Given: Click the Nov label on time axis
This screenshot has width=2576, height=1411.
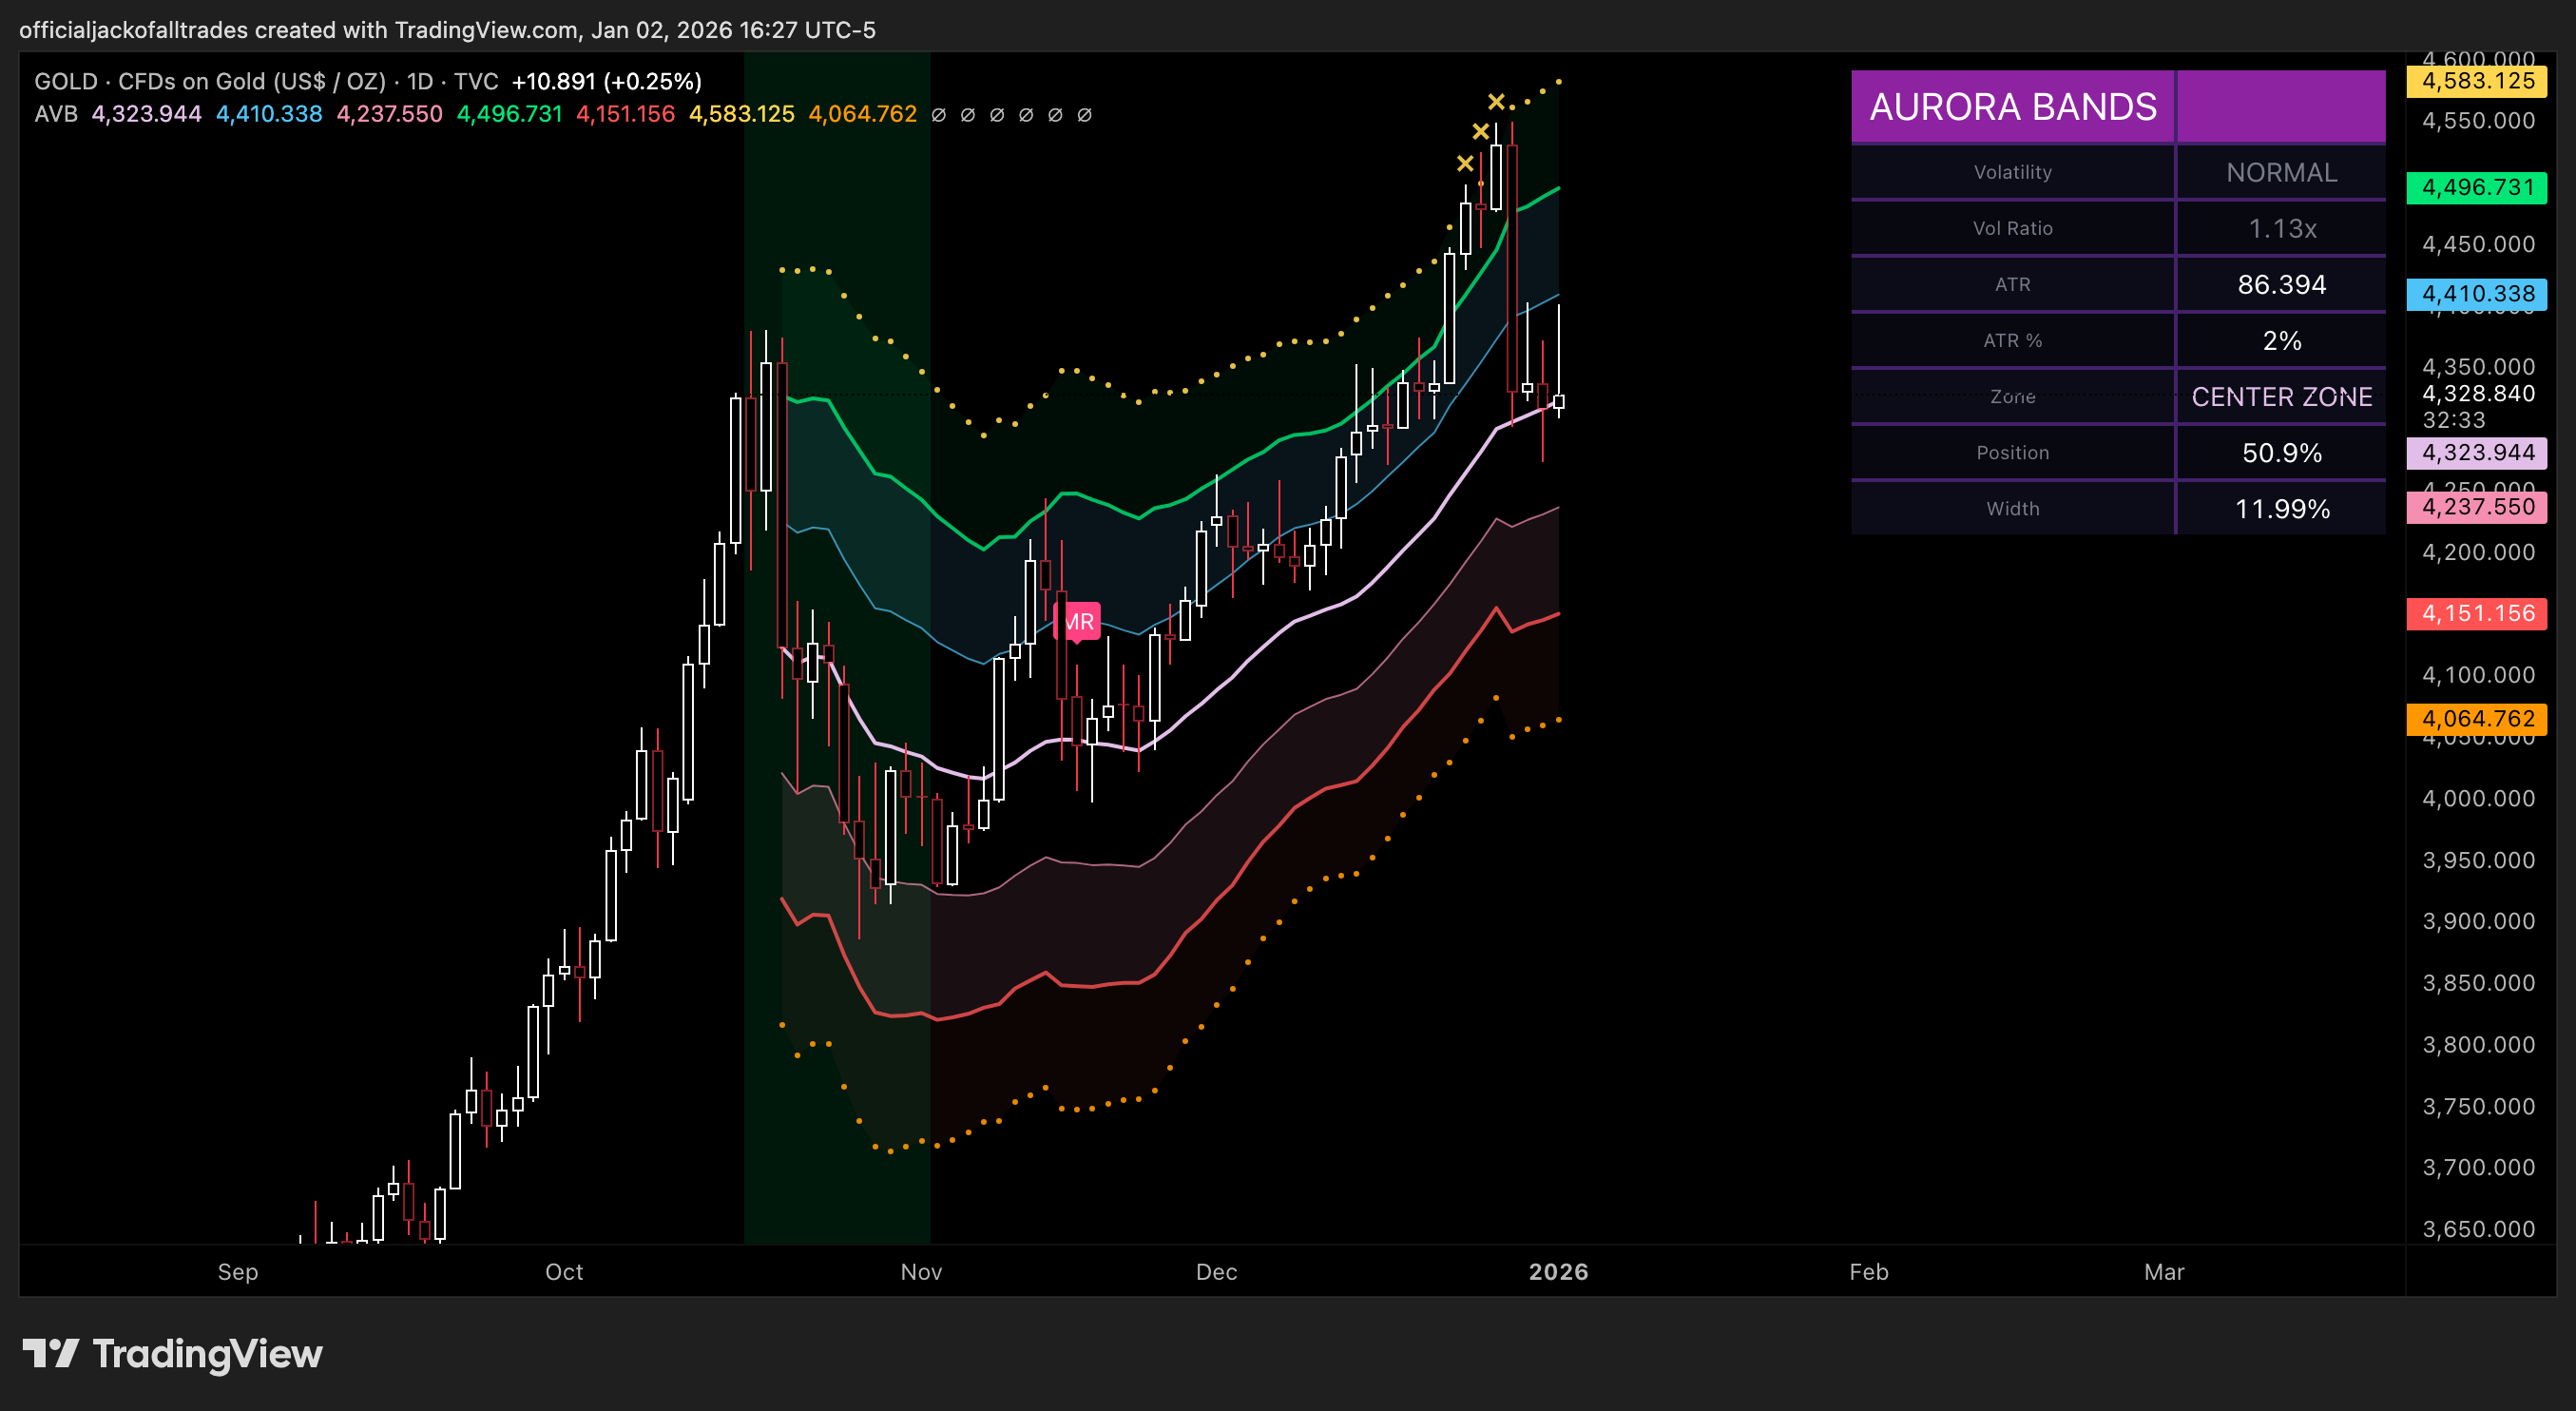Looking at the screenshot, I should click(921, 1272).
